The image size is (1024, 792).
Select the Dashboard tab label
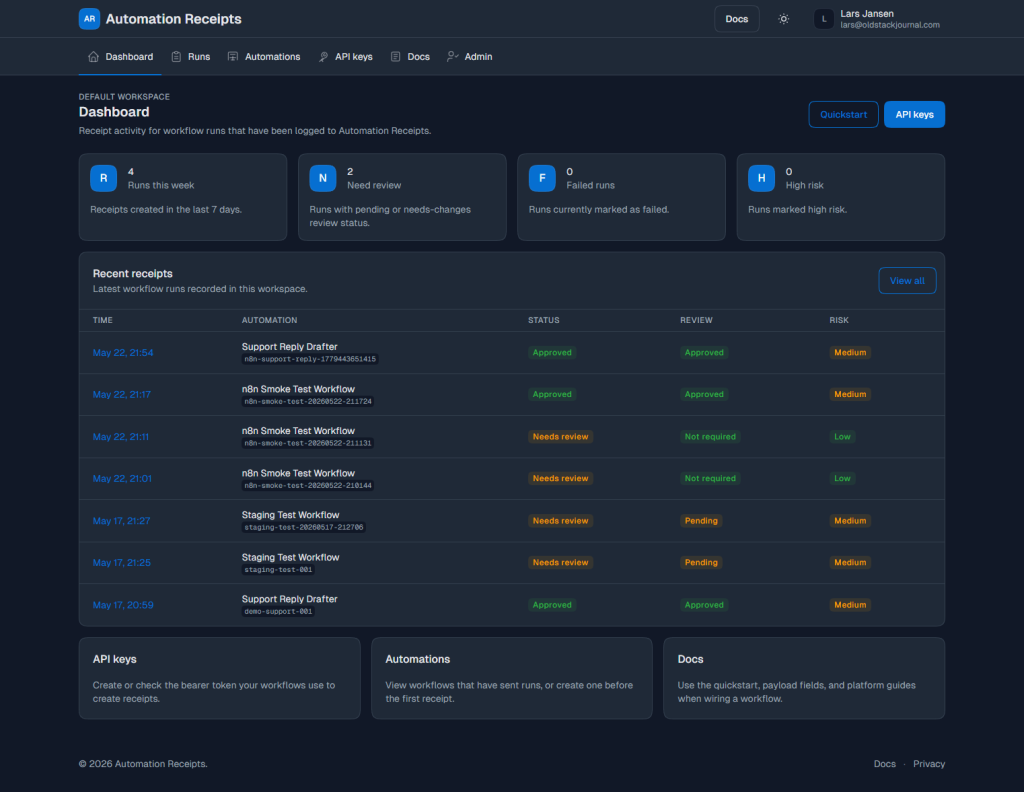(129, 57)
